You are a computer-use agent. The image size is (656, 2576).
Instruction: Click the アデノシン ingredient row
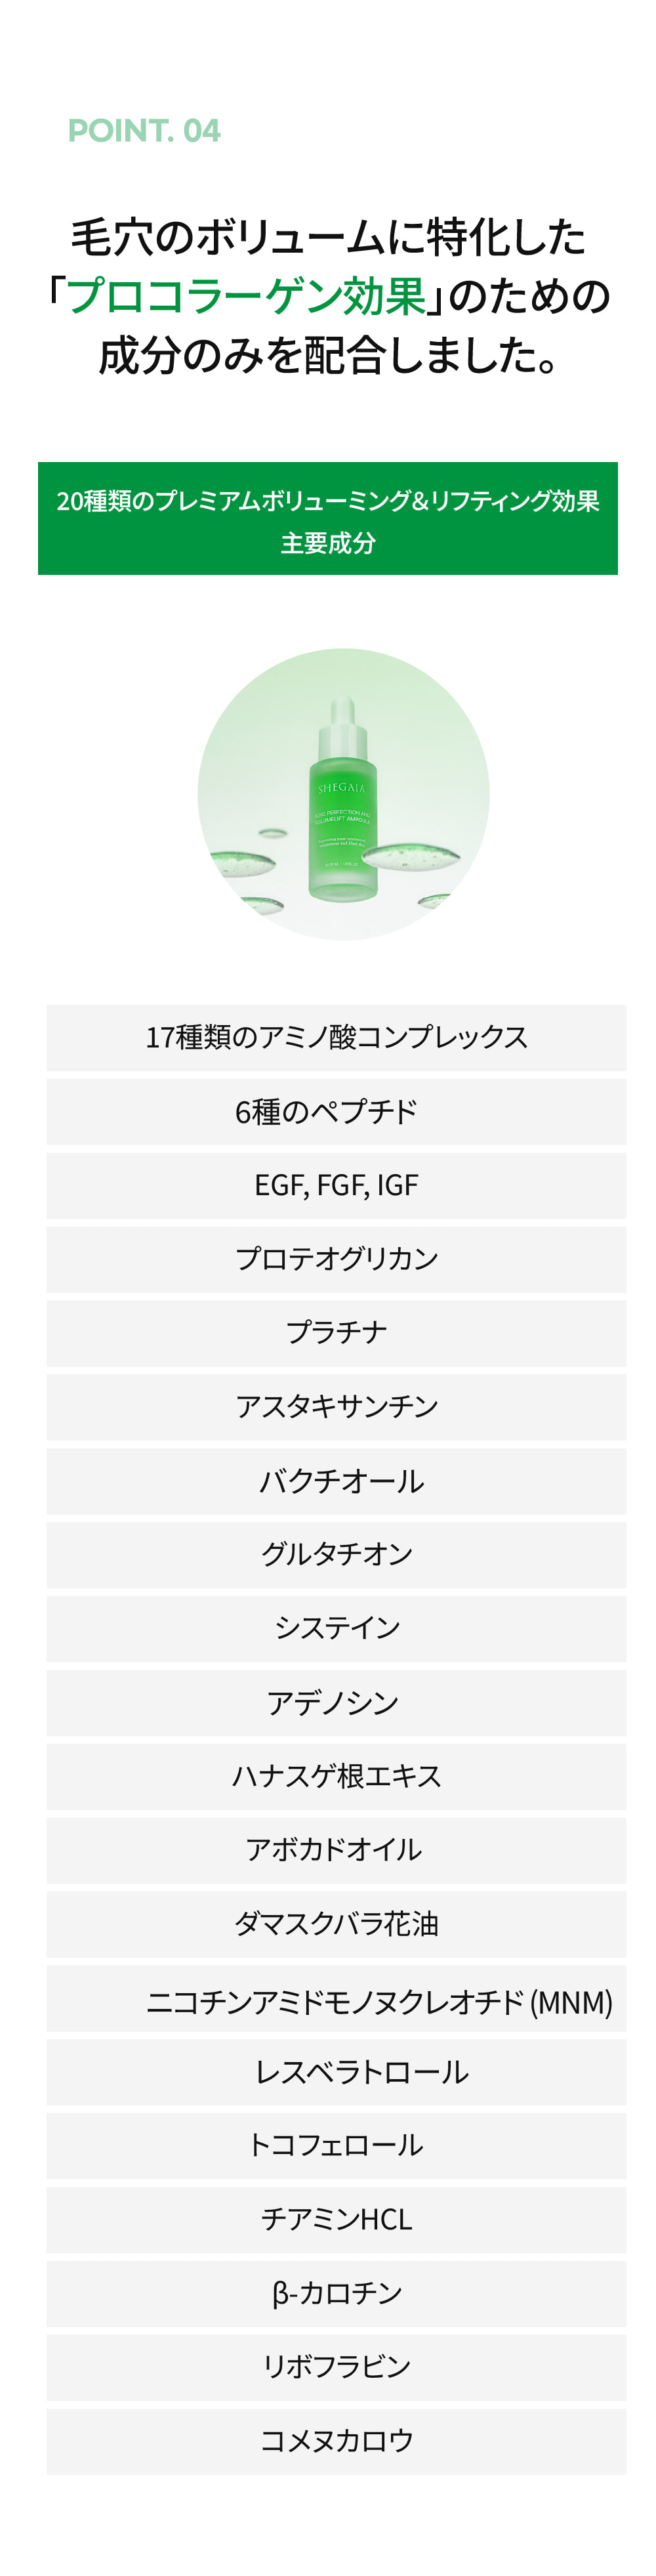pyautogui.click(x=336, y=1703)
